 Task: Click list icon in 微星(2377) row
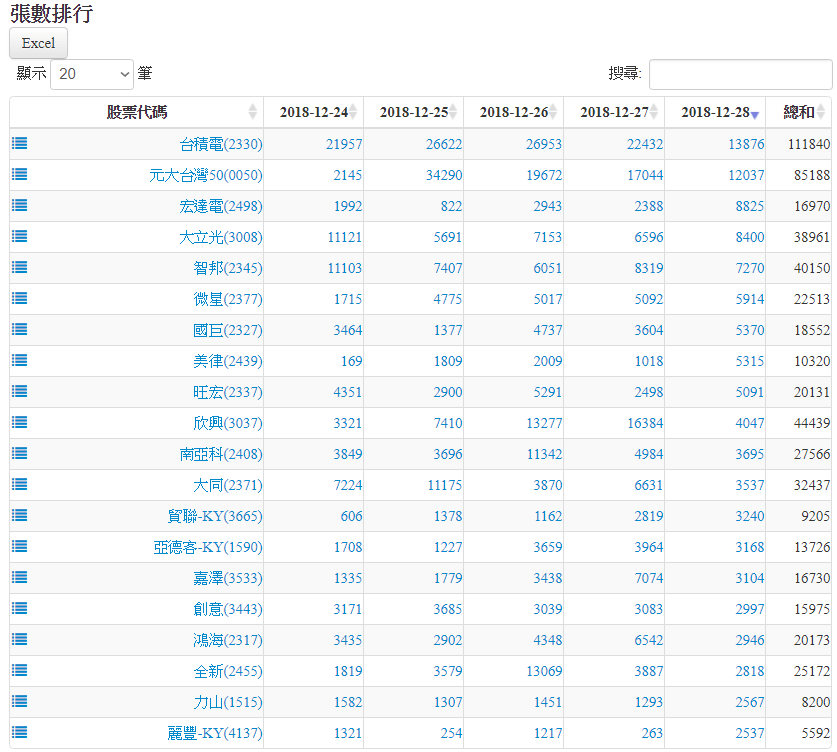[x=20, y=299]
